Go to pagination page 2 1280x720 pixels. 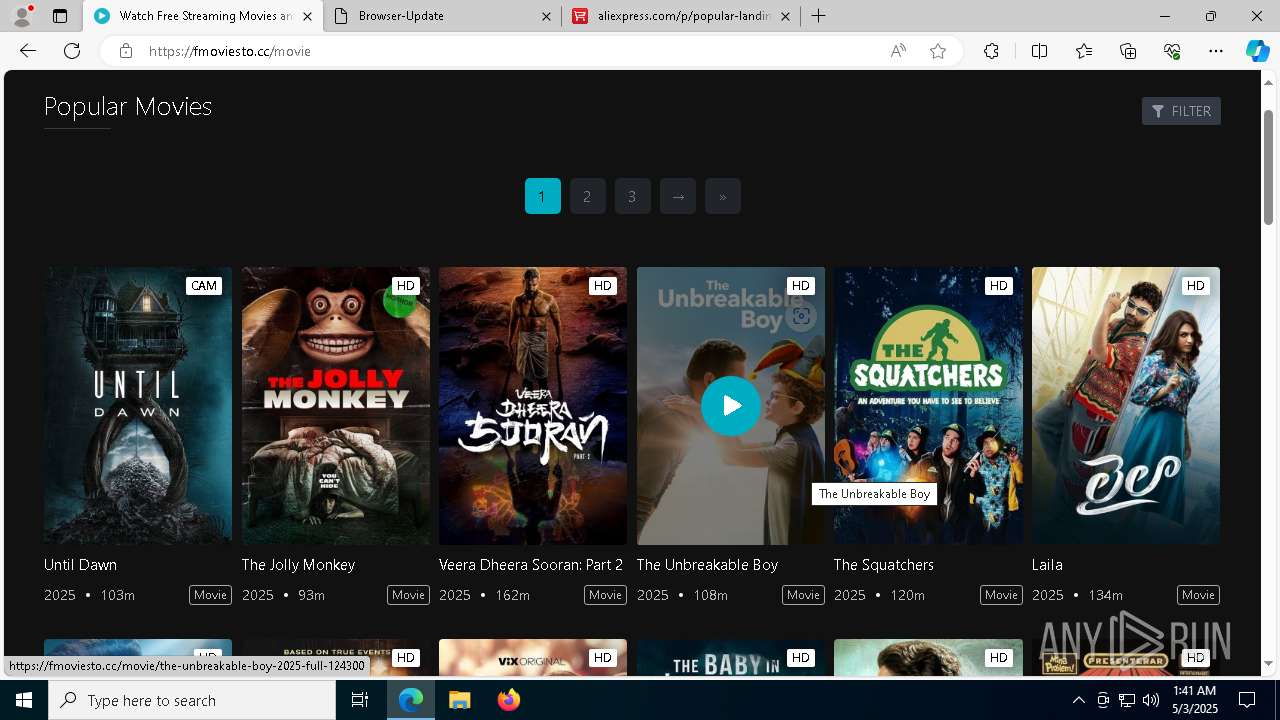tap(587, 196)
